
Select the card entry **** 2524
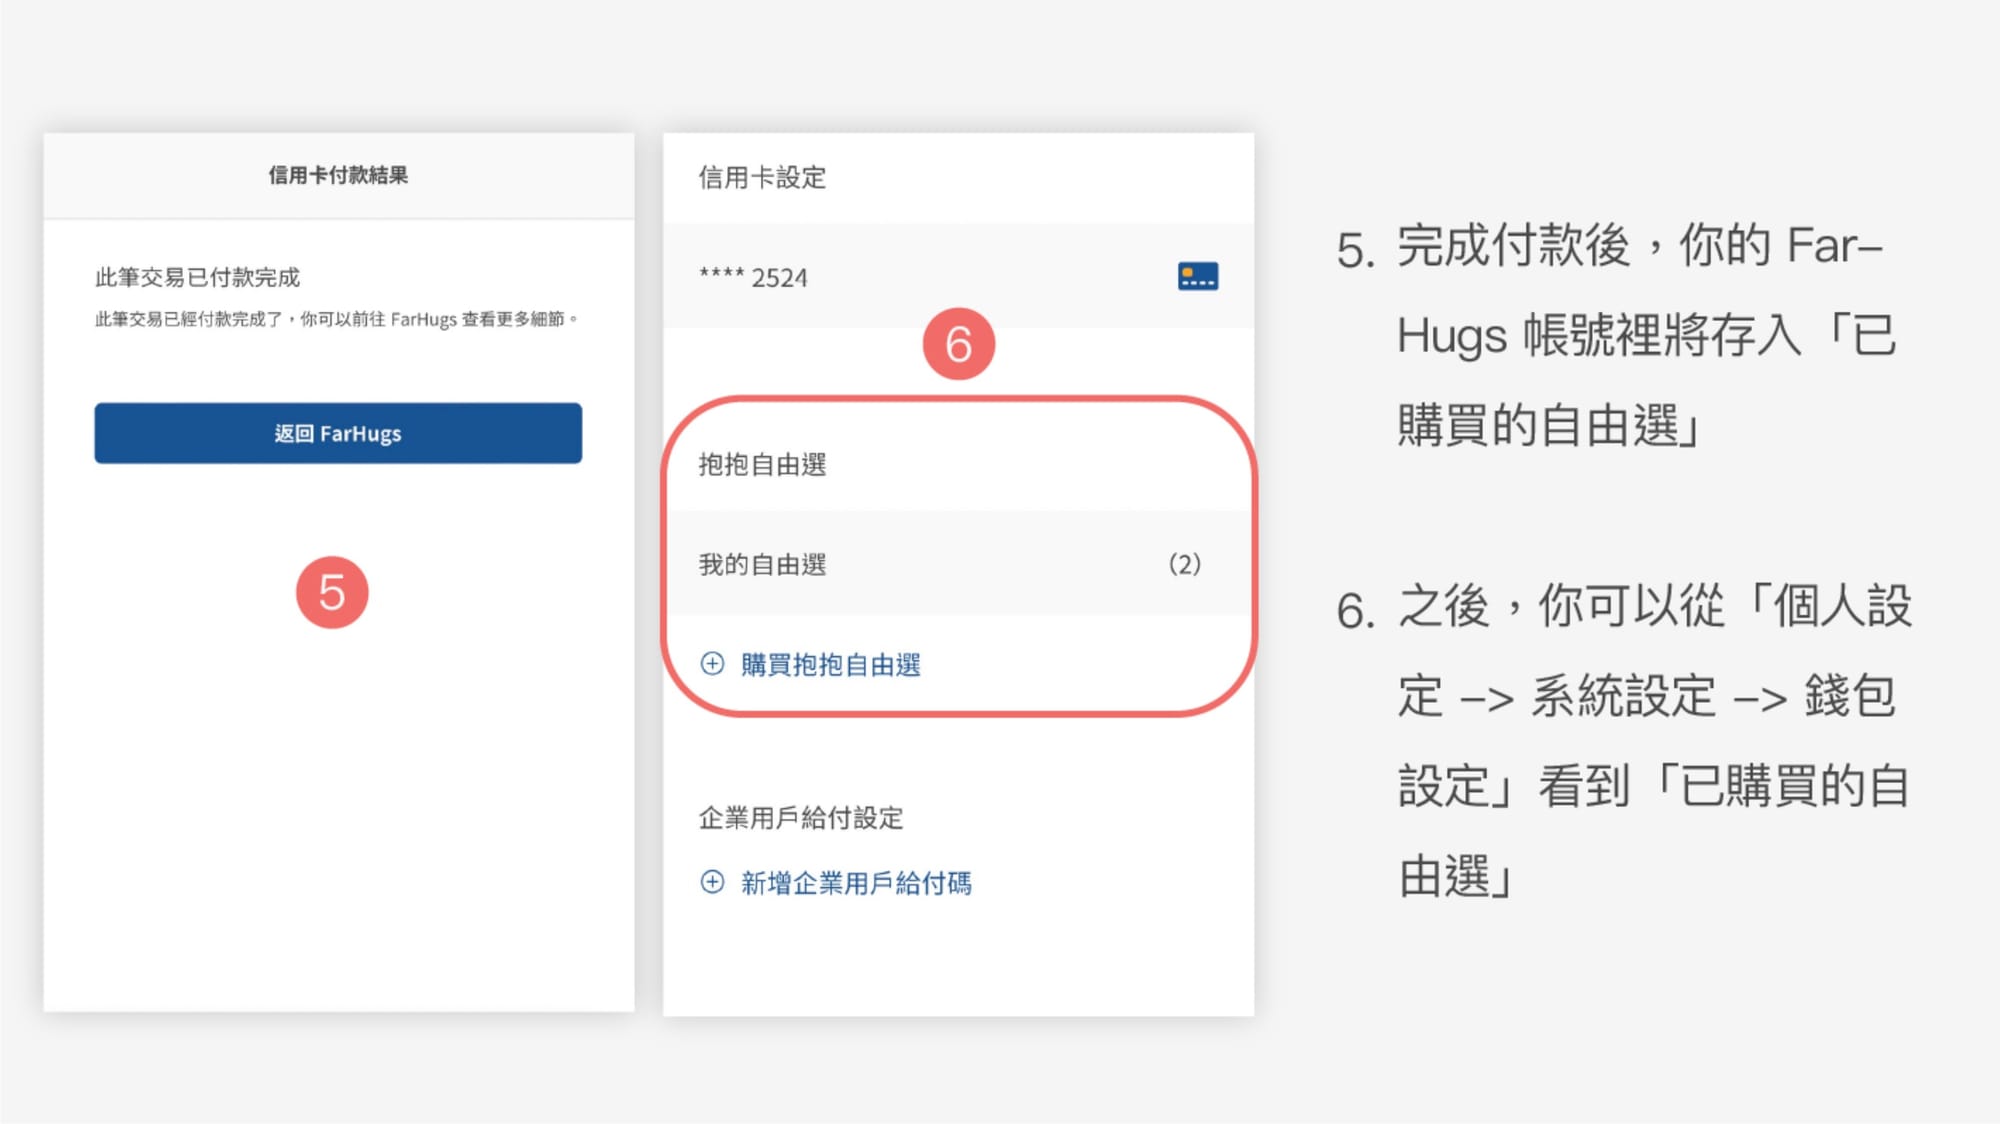click(752, 278)
